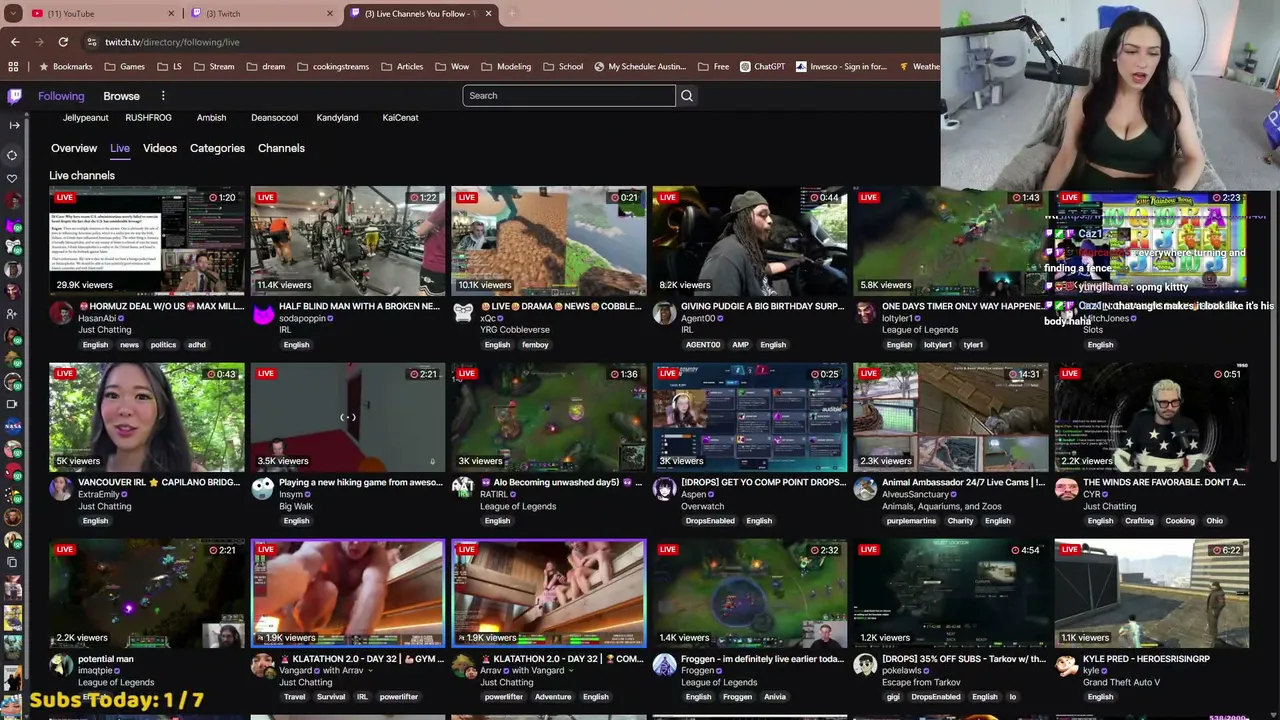Click CYR's channel avatar

(x=1066, y=489)
